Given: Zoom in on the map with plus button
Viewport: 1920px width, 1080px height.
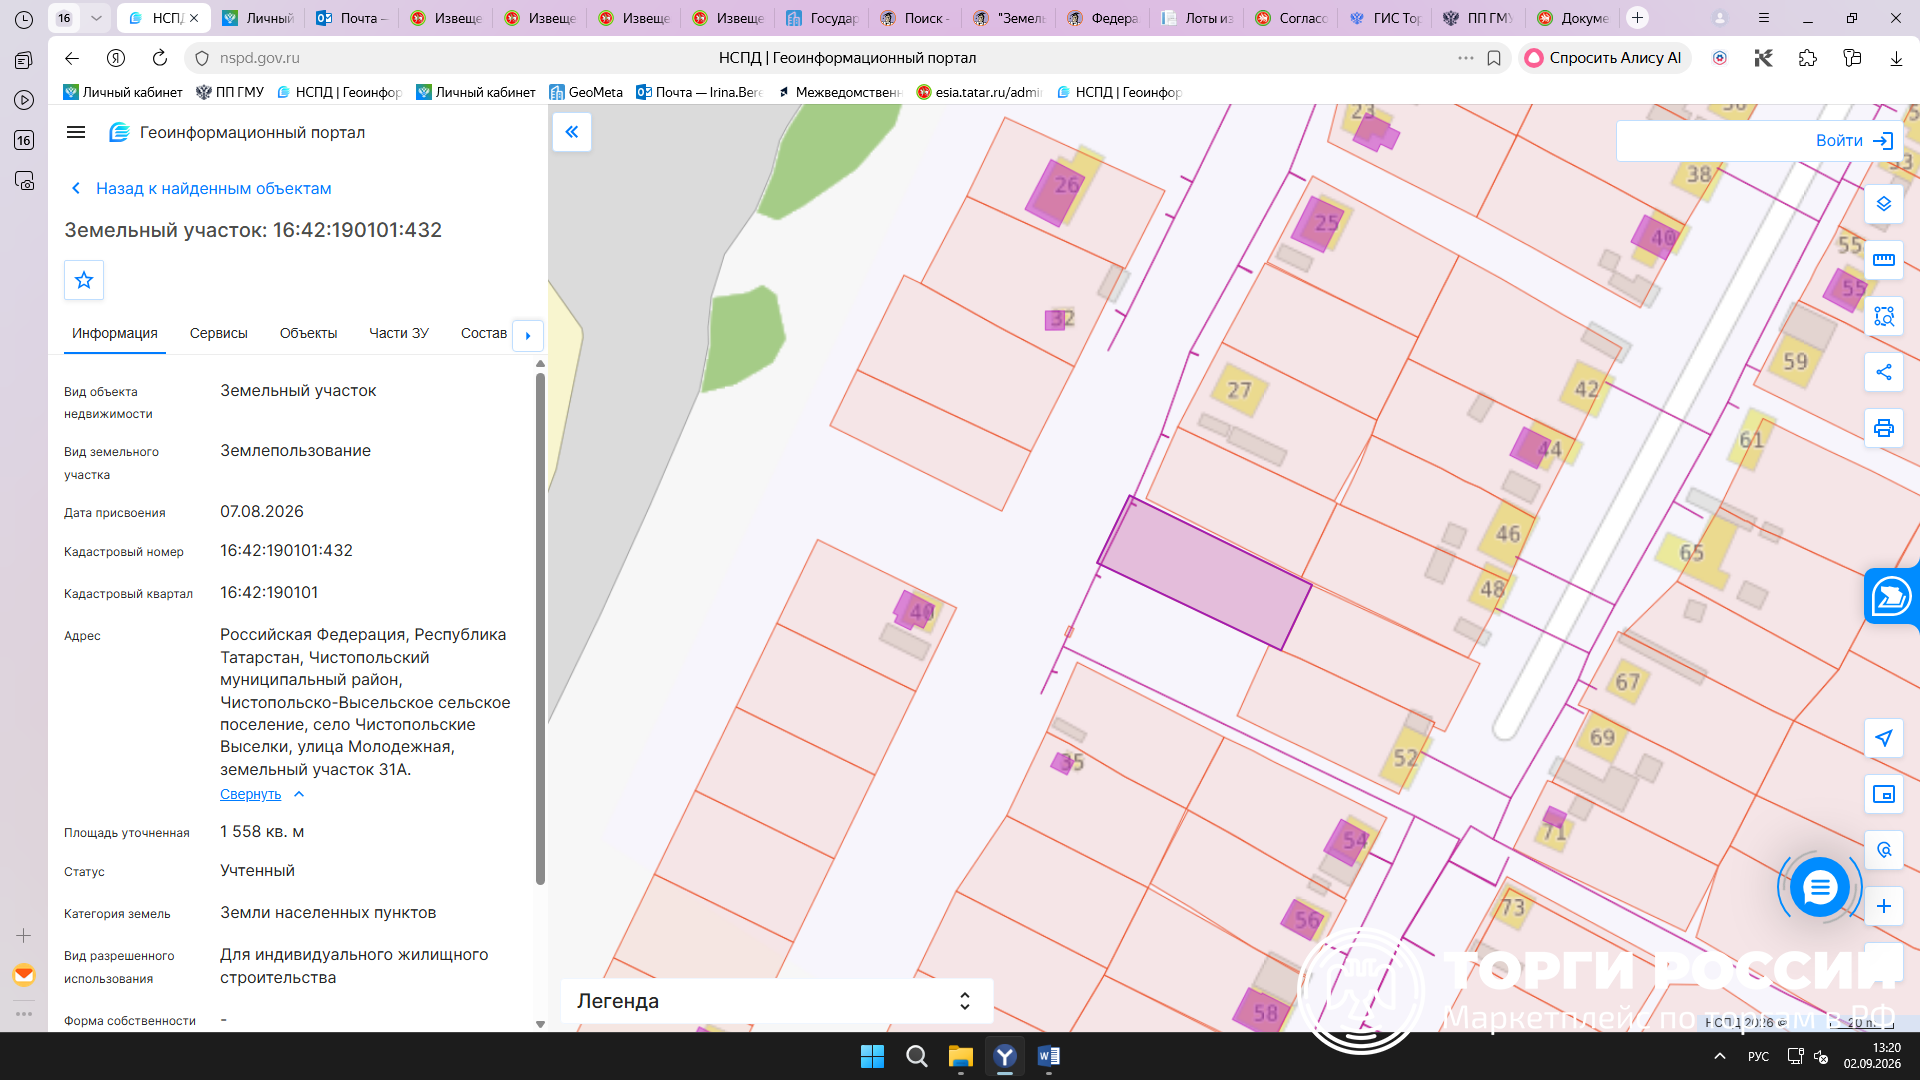Looking at the screenshot, I should (x=1884, y=906).
